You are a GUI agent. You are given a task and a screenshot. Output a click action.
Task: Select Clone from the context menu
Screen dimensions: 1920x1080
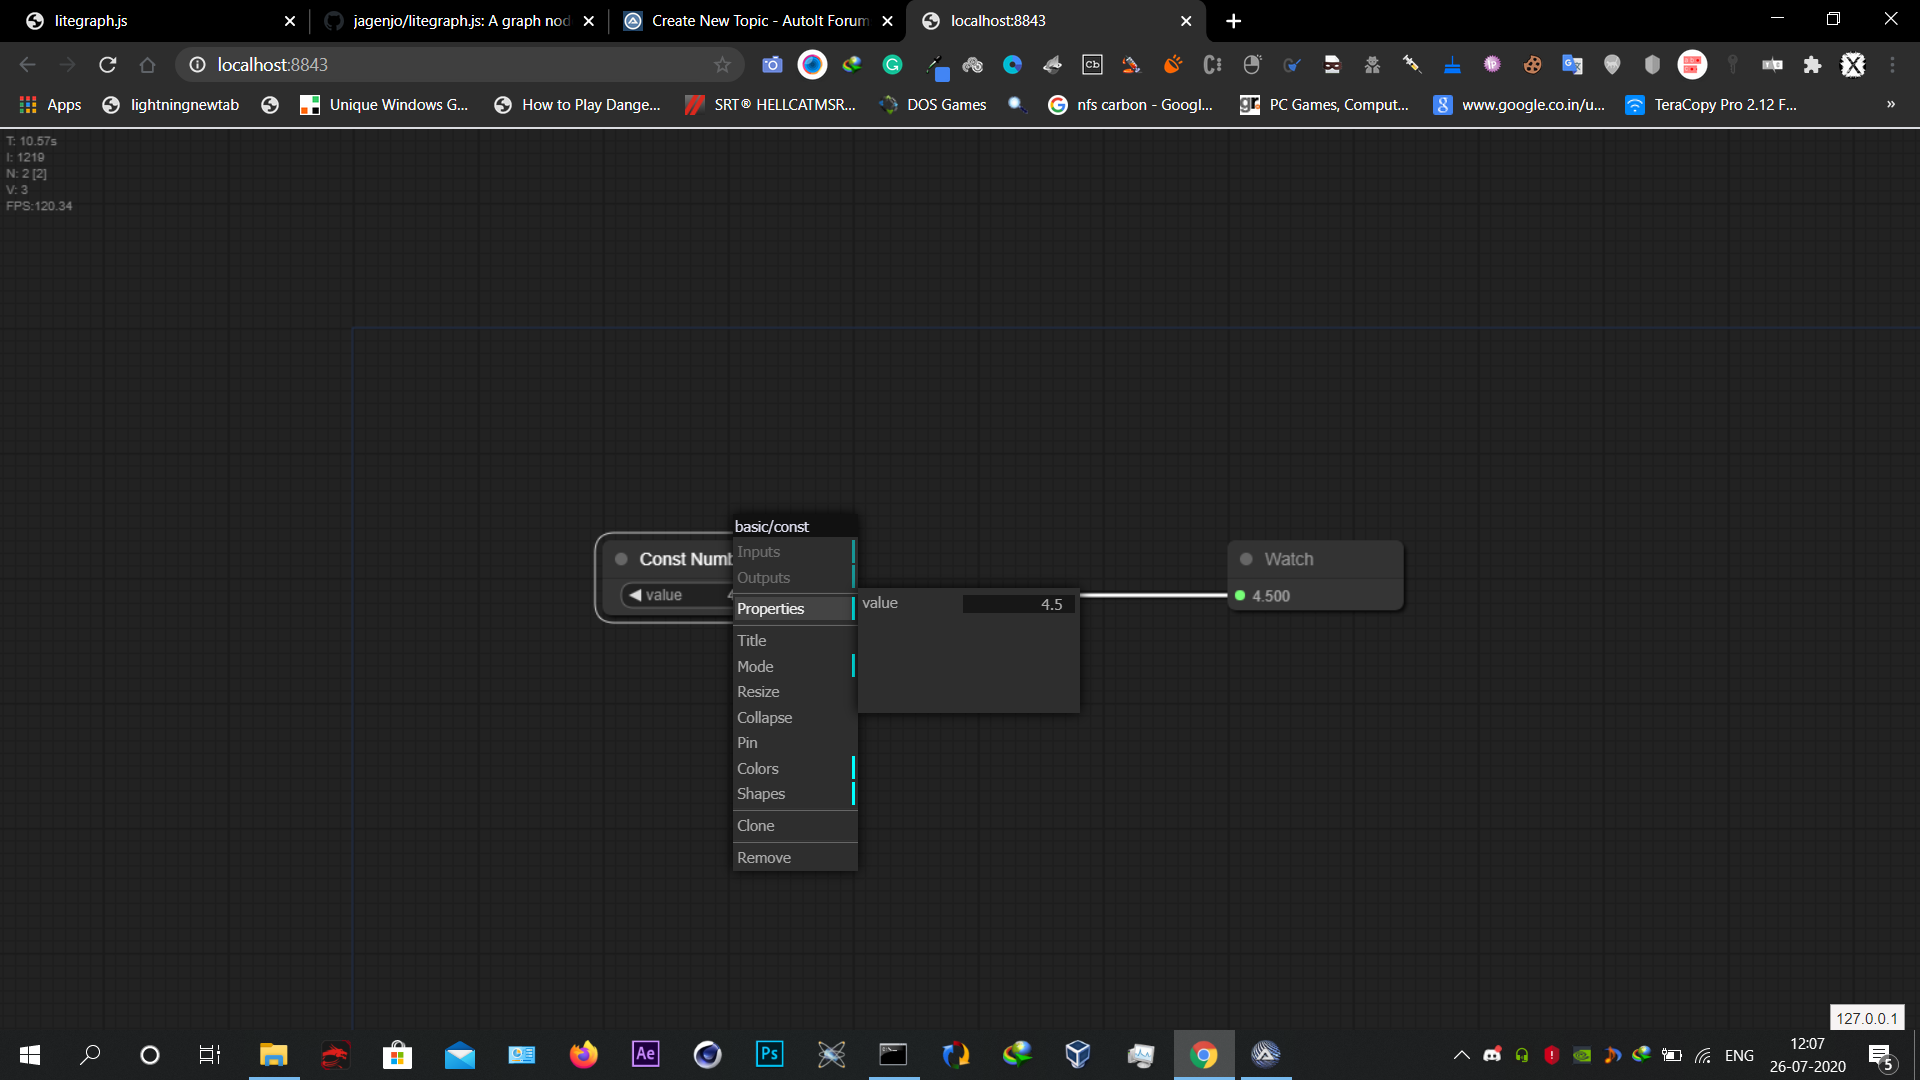tap(756, 826)
